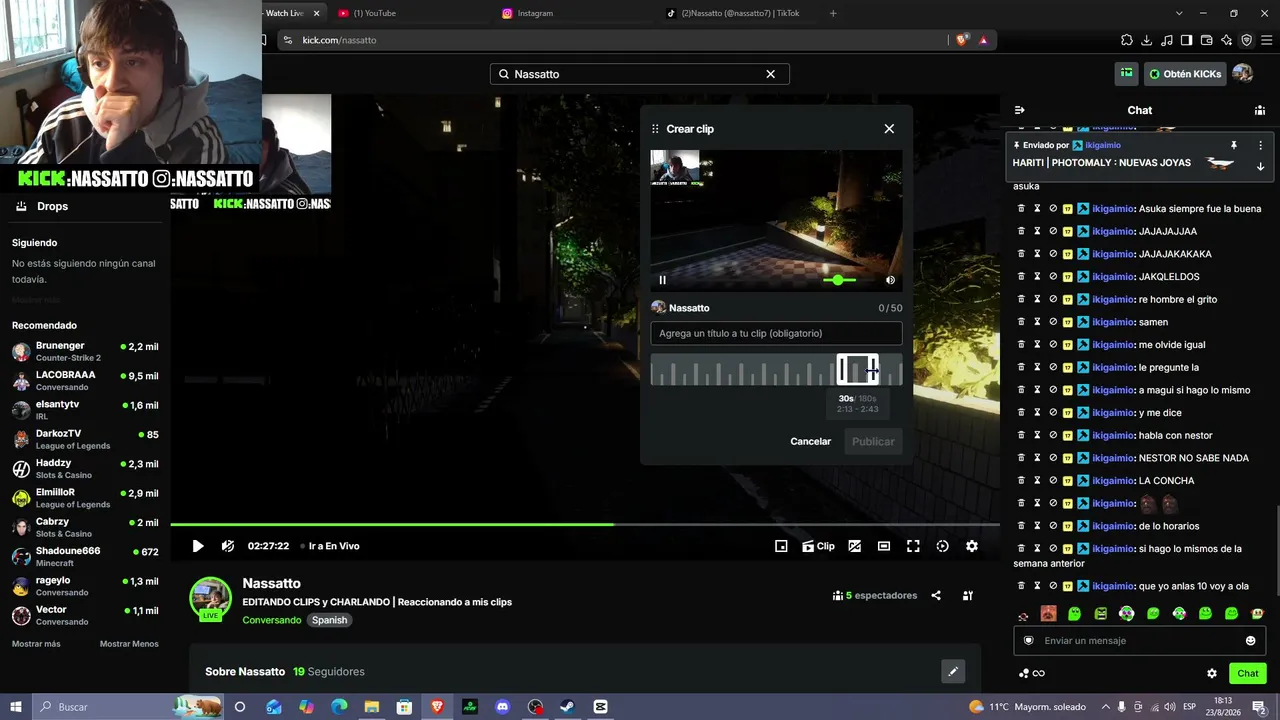Click the Spanish language tag

click(x=329, y=620)
